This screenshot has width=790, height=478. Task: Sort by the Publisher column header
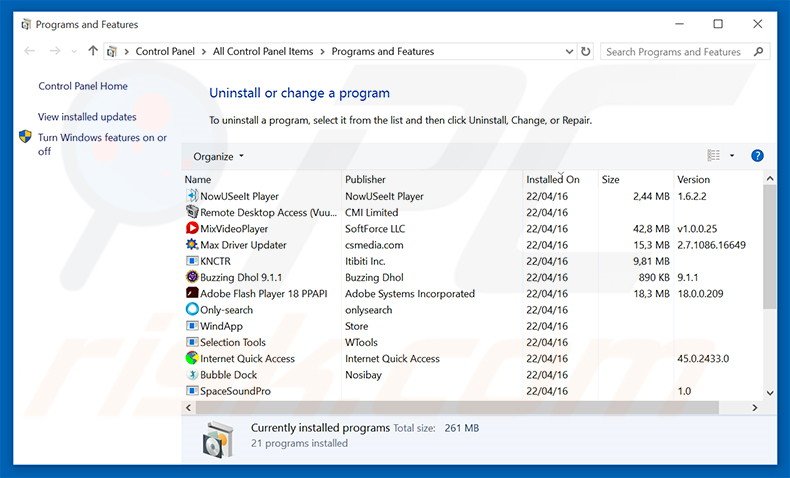pyautogui.click(x=365, y=179)
